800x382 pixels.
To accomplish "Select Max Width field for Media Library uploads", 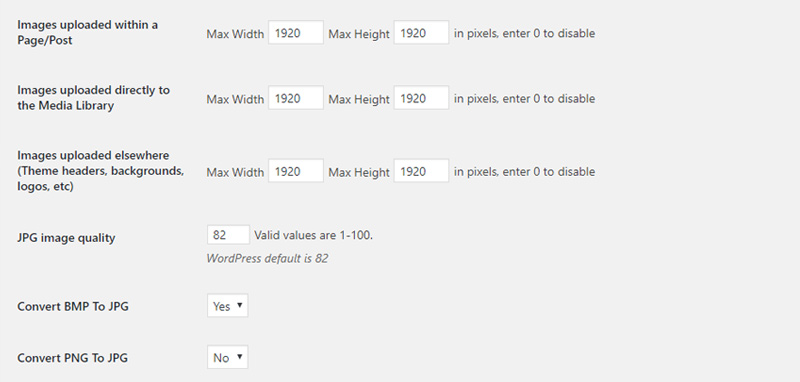I will (x=296, y=98).
